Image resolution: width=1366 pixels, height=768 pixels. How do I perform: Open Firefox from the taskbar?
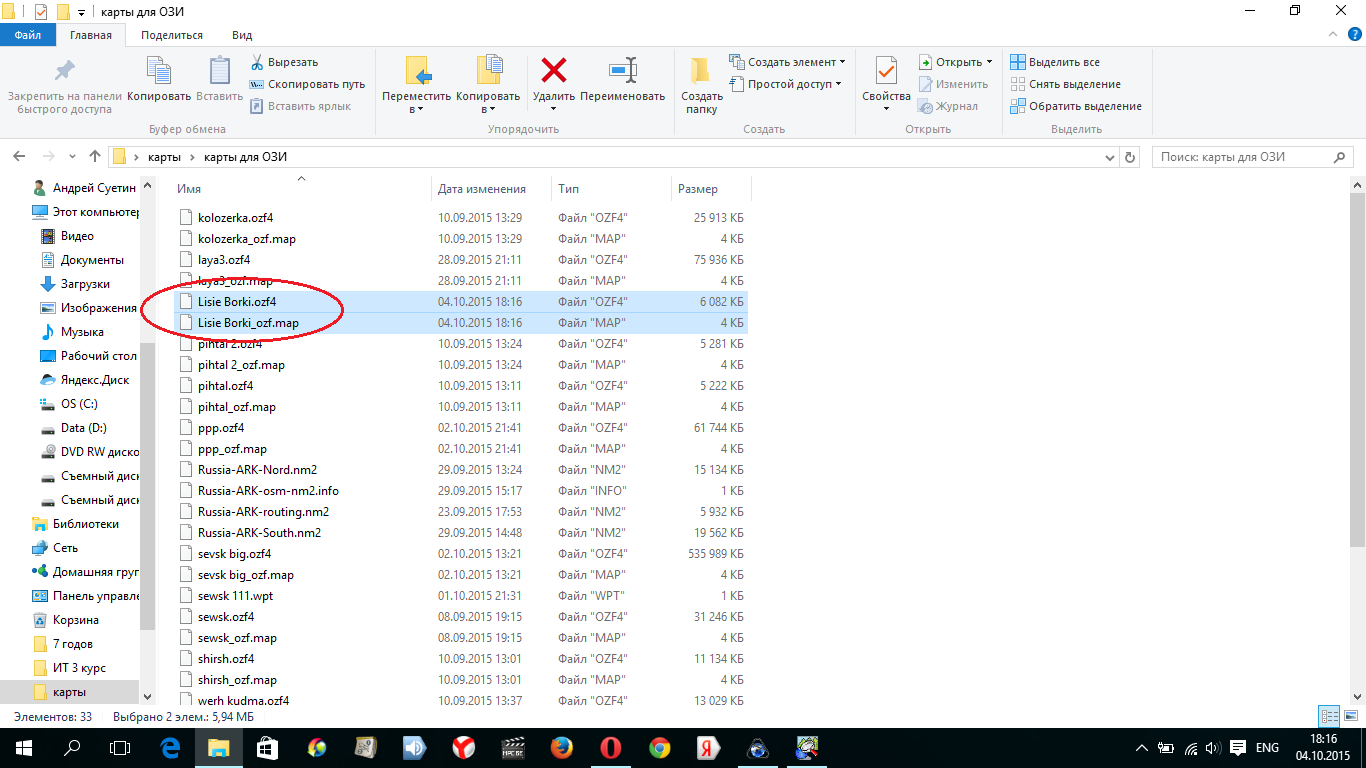(561, 747)
